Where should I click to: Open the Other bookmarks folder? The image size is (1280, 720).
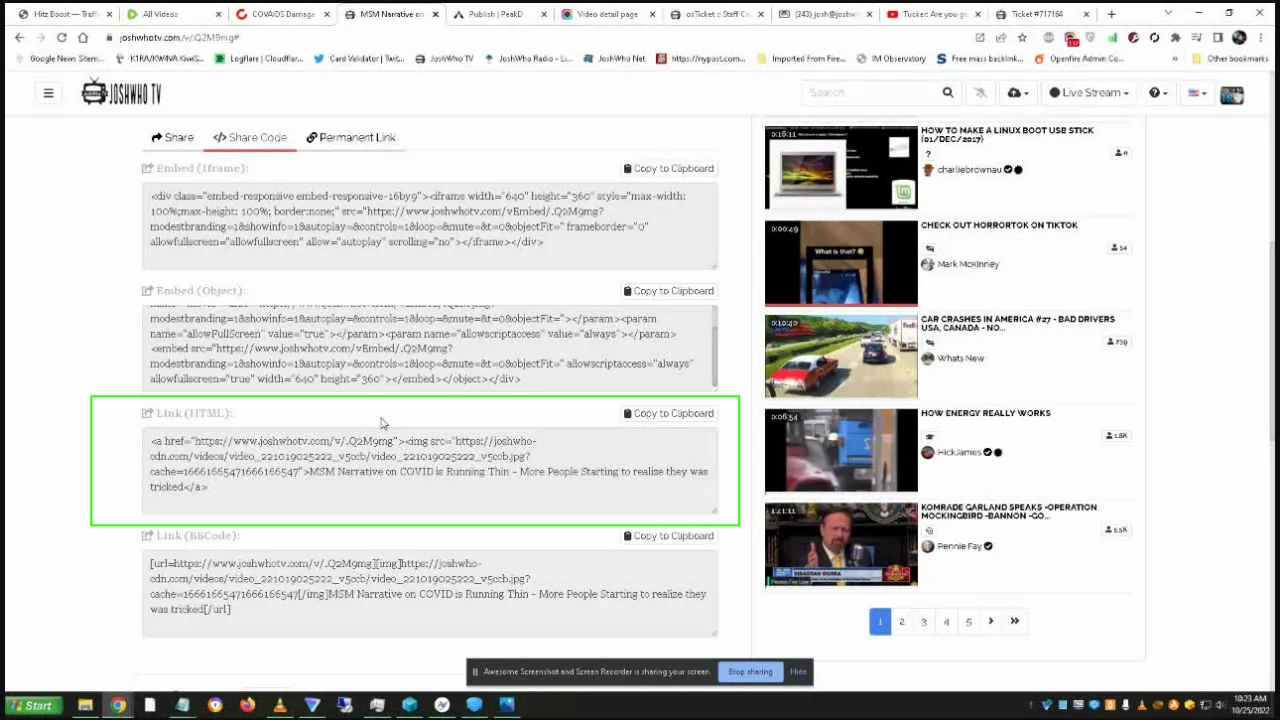[x=1230, y=58]
